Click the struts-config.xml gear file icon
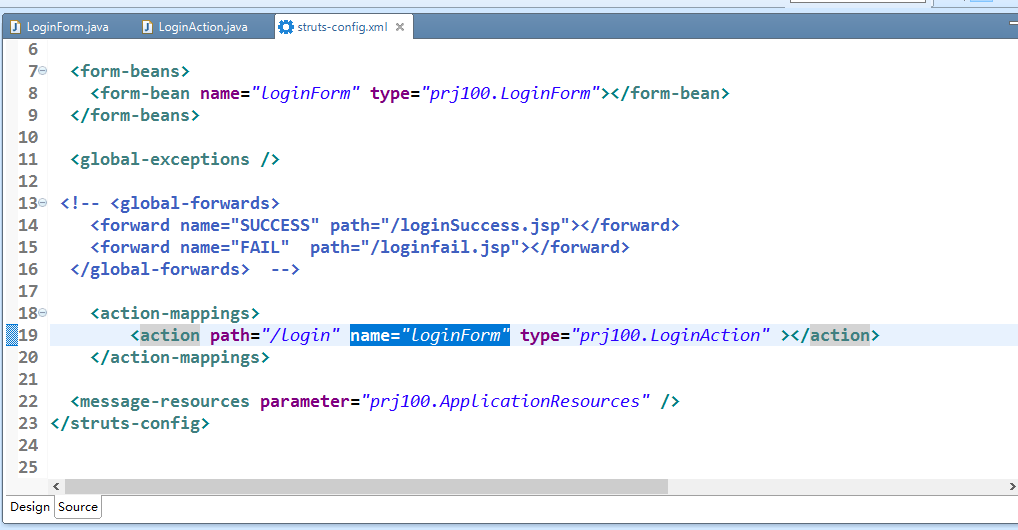 pyautogui.click(x=286, y=27)
